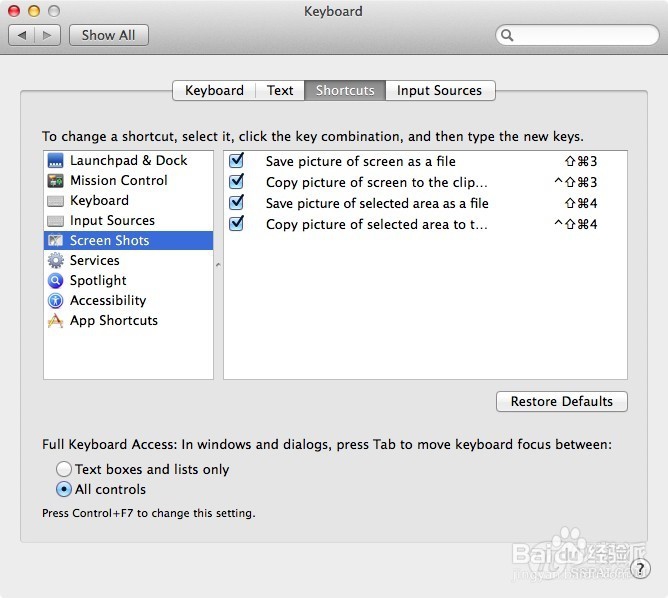The width and height of the screenshot is (668, 598).
Task: Select the All controls radio button
Action: click(63, 489)
